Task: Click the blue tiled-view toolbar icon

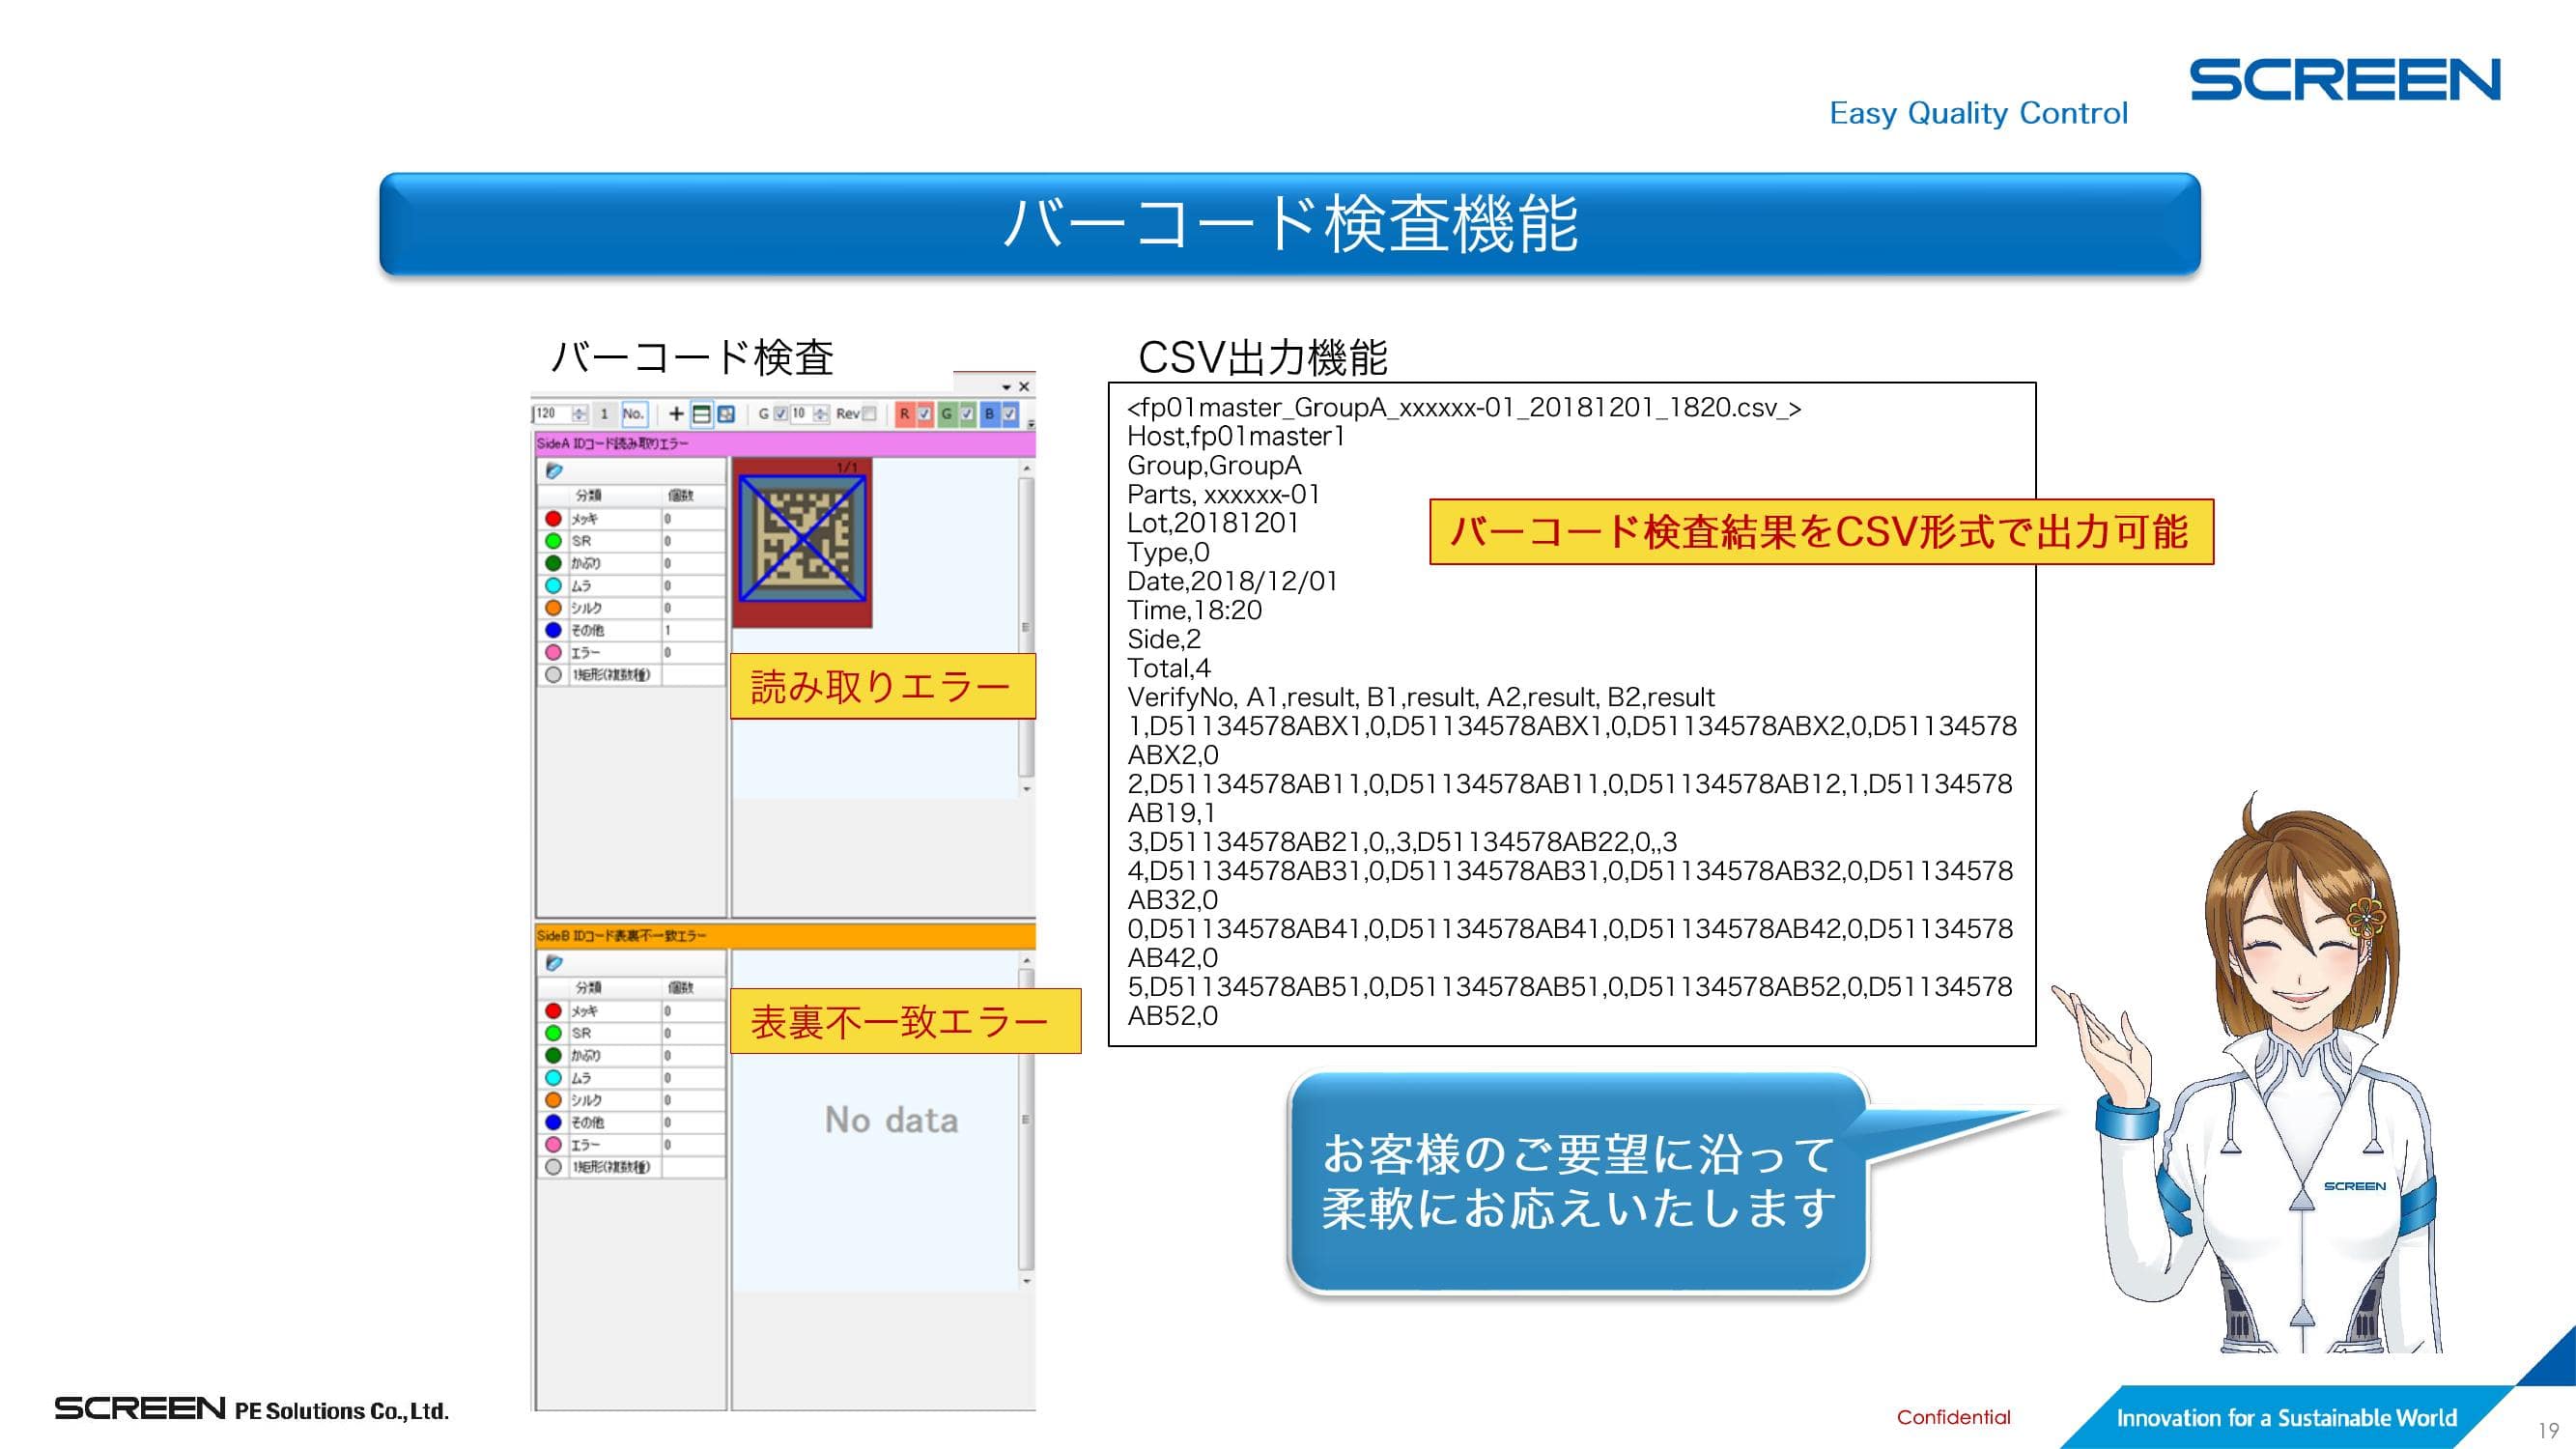Action: click(x=727, y=414)
